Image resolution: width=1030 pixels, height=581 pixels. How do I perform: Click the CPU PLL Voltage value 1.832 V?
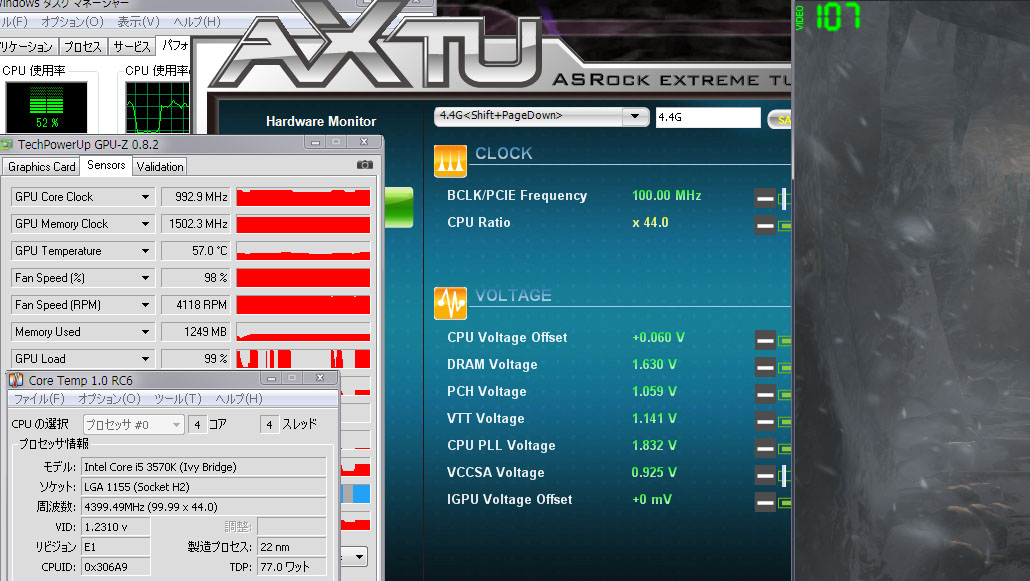pyautogui.click(x=654, y=445)
